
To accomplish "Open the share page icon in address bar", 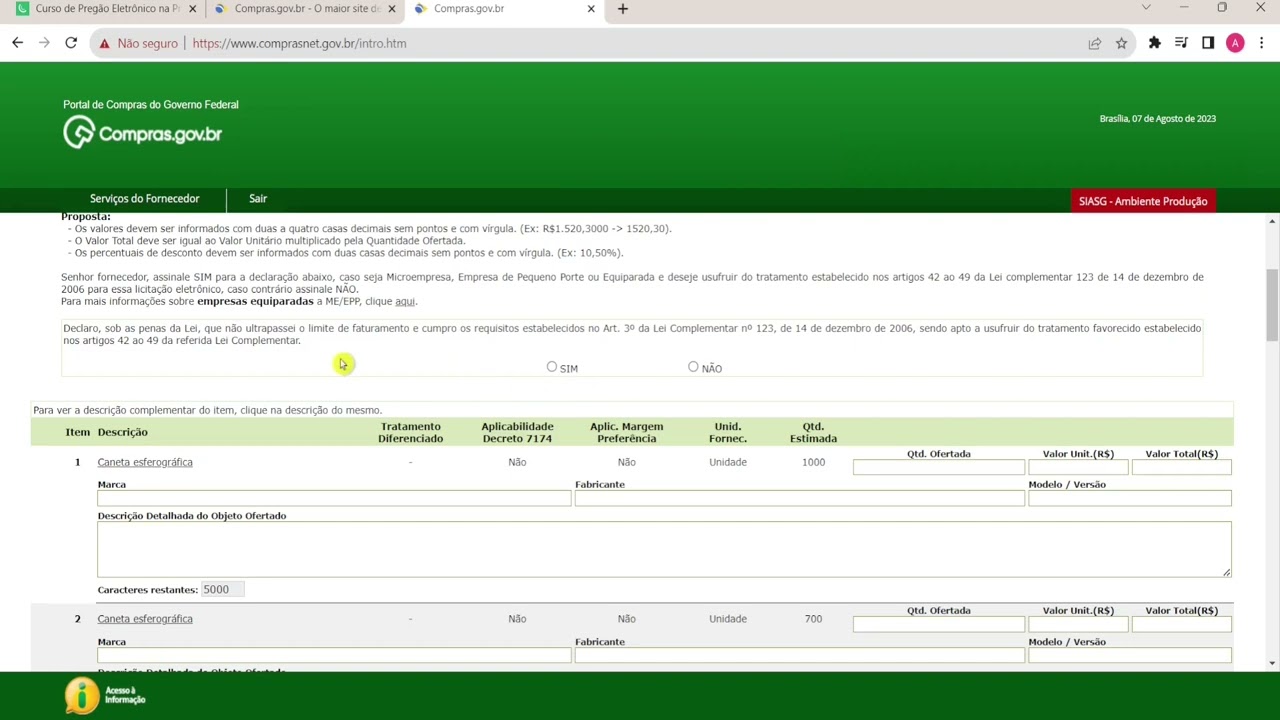I will [x=1095, y=43].
